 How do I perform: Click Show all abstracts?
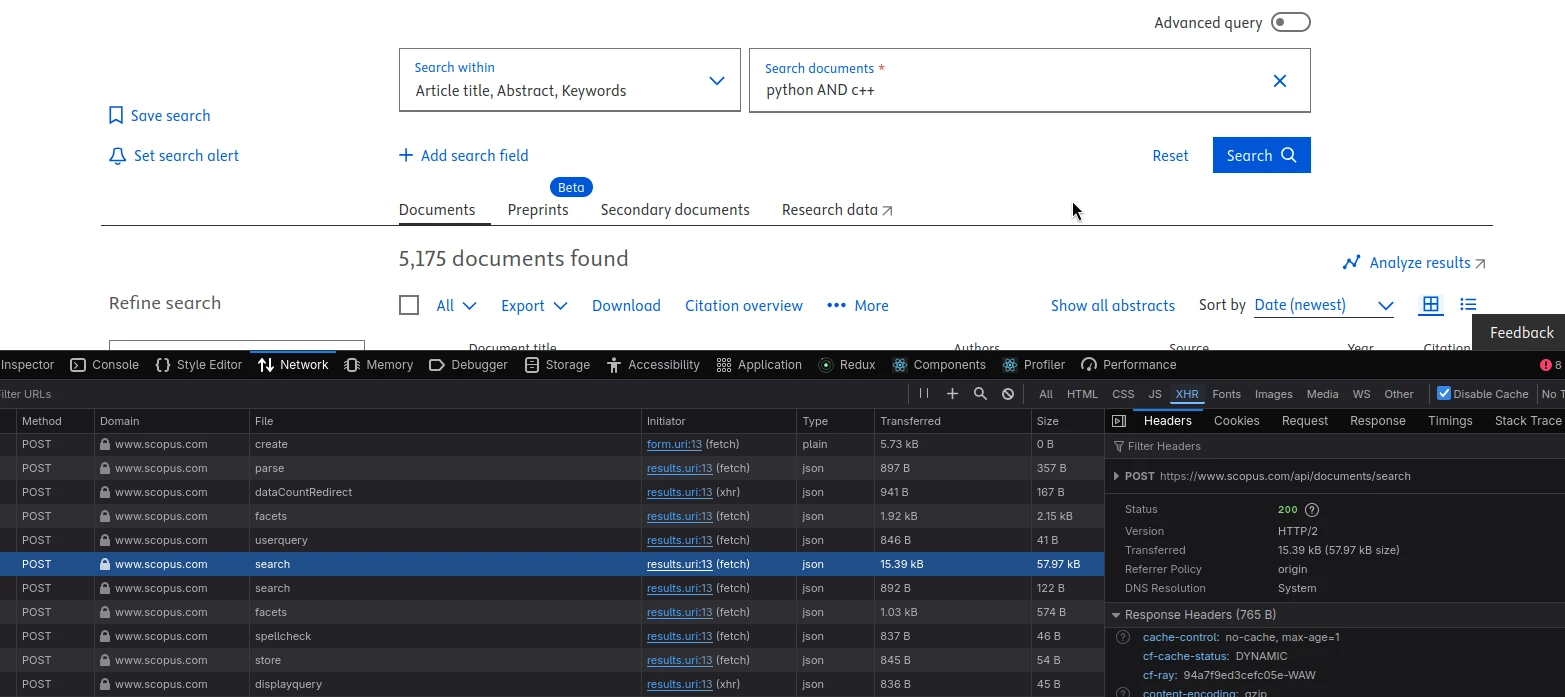pos(1112,306)
